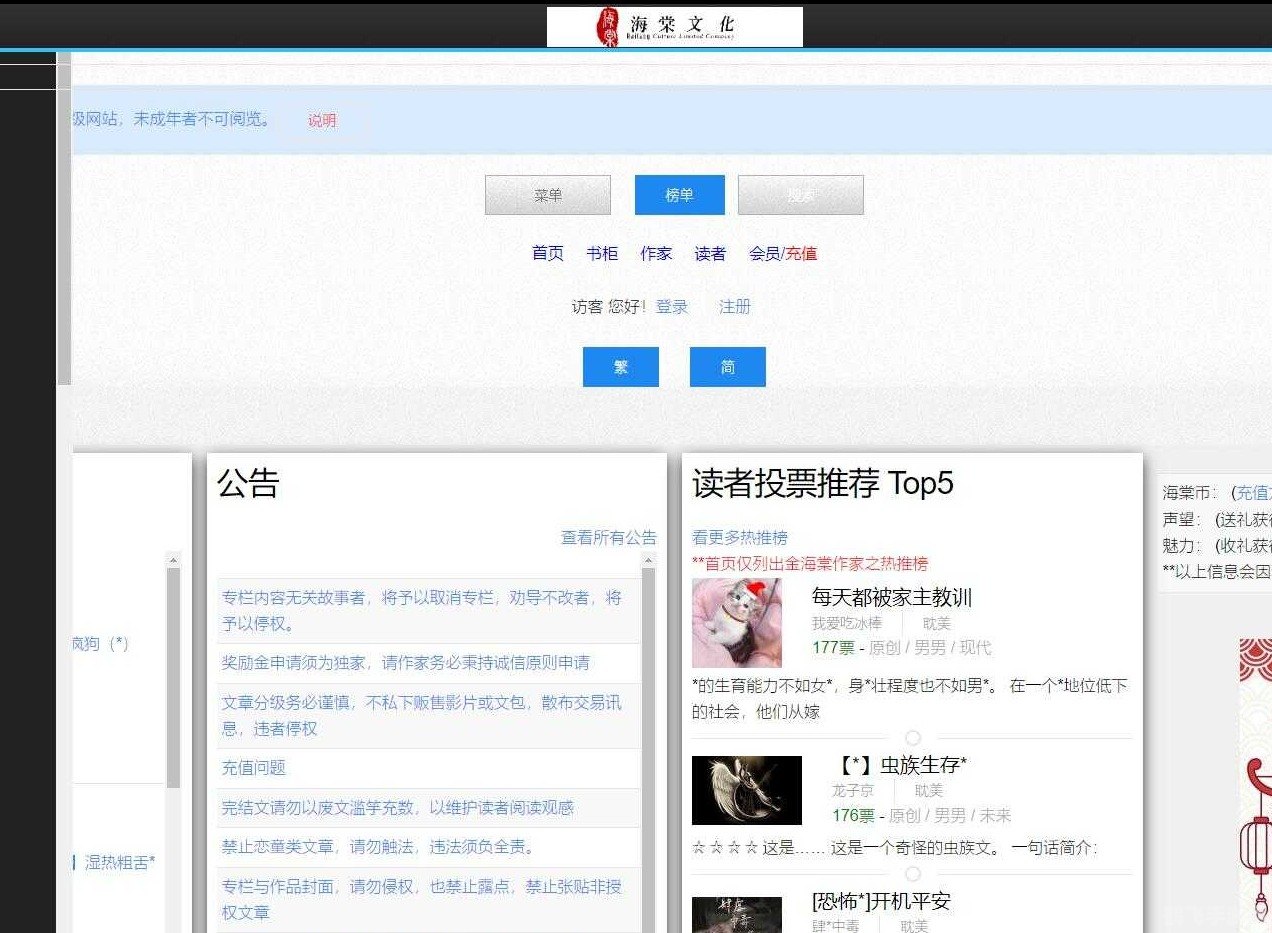Open the 会员/充值 membership recharge link
This screenshot has width=1272, height=933.
point(782,253)
